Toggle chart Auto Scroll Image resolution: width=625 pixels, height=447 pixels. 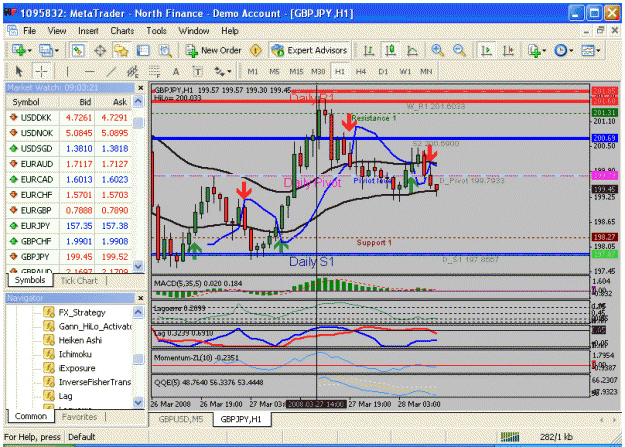click(x=486, y=51)
